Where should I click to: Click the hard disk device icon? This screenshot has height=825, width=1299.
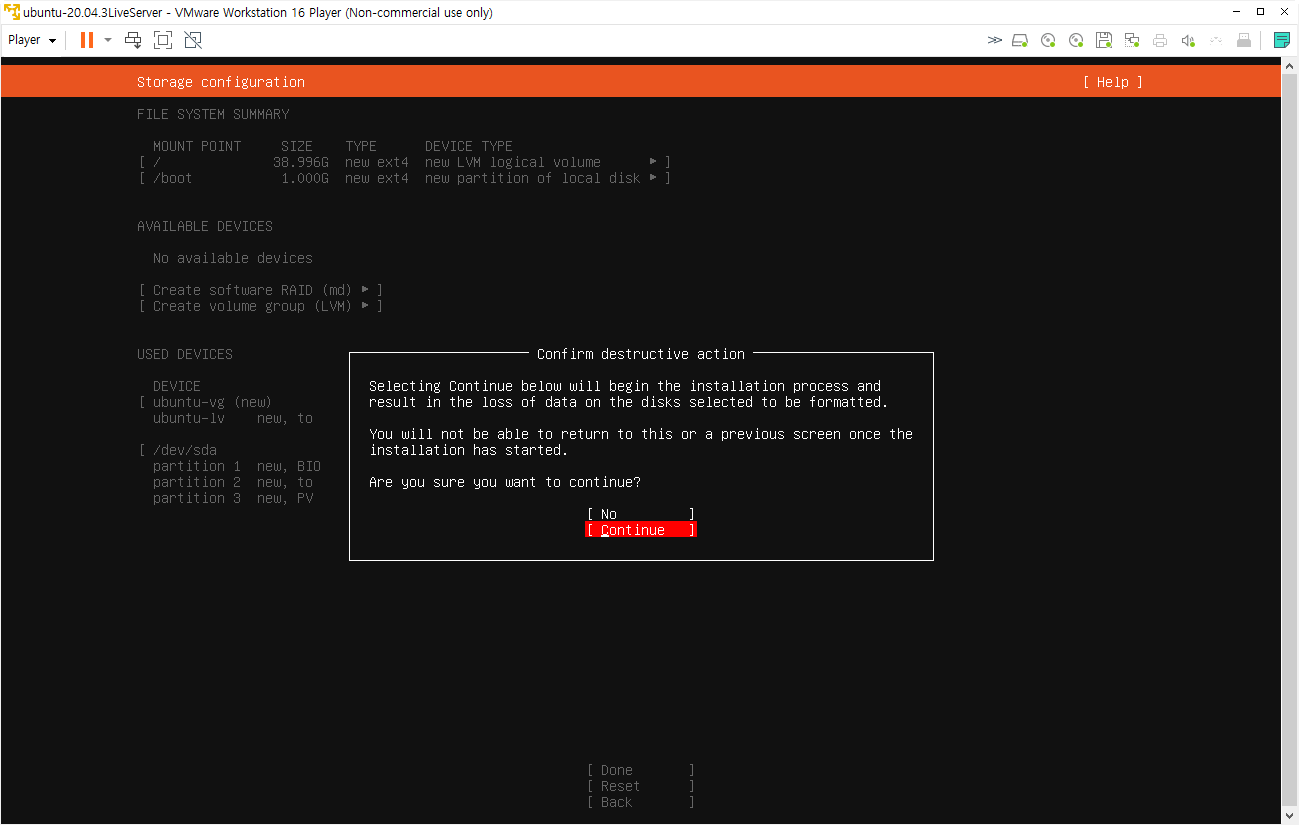tap(1020, 40)
